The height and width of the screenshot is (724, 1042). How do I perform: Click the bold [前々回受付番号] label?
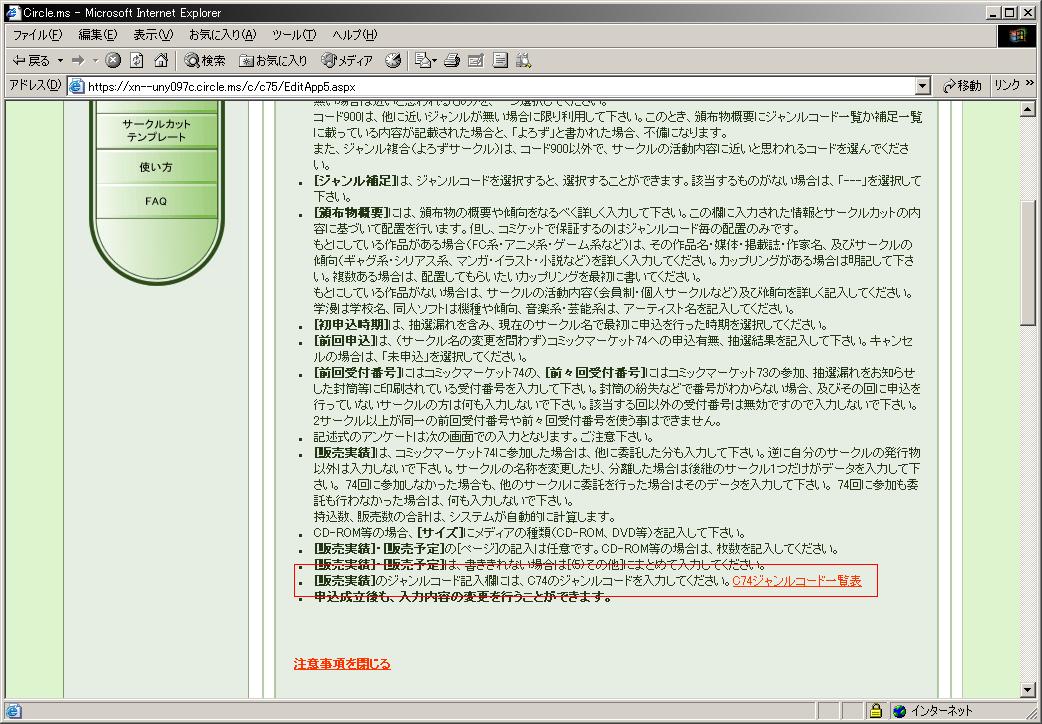(595, 372)
